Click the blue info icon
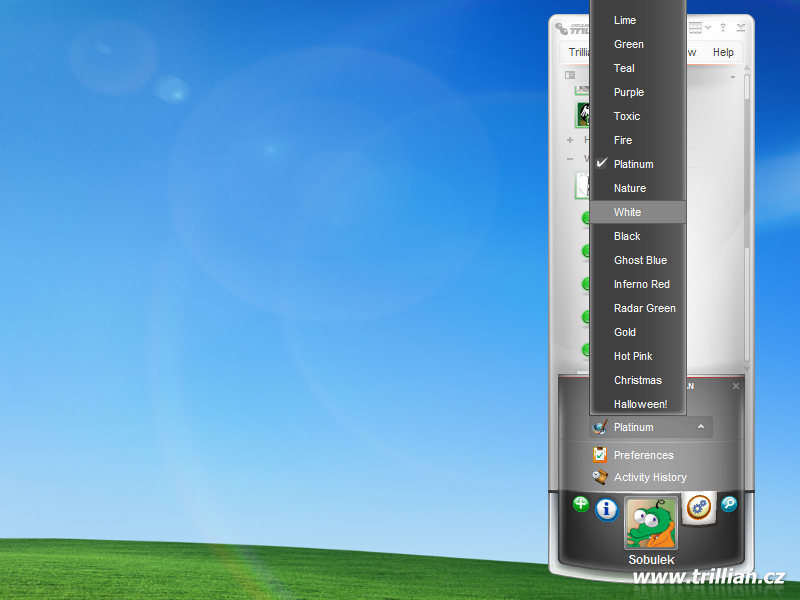Viewport: 800px width, 600px height. click(x=607, y=509)
